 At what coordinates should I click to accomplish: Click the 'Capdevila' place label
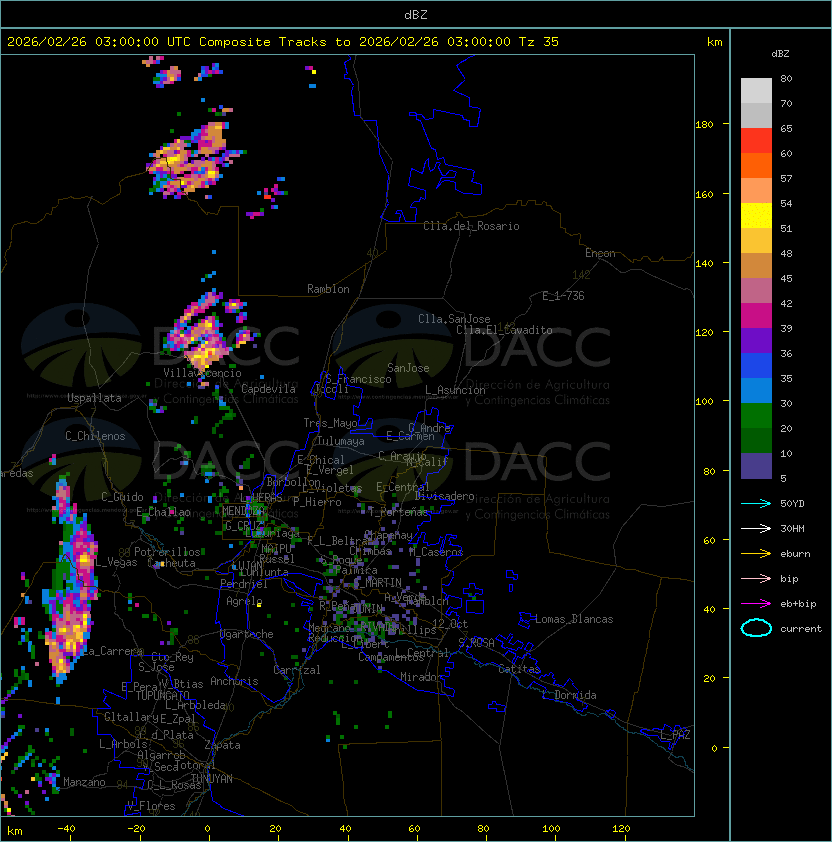[x=268, y=389]
